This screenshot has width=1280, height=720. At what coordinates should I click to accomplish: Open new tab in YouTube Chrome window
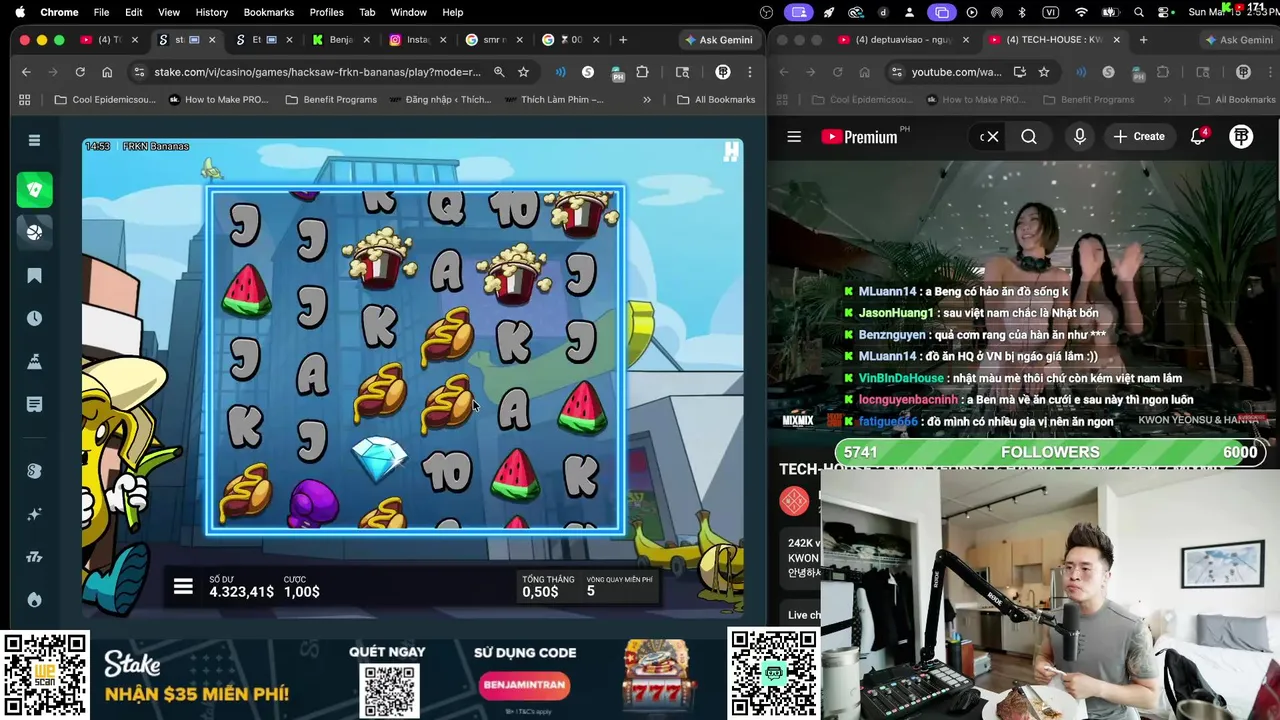click(1143, 40)
